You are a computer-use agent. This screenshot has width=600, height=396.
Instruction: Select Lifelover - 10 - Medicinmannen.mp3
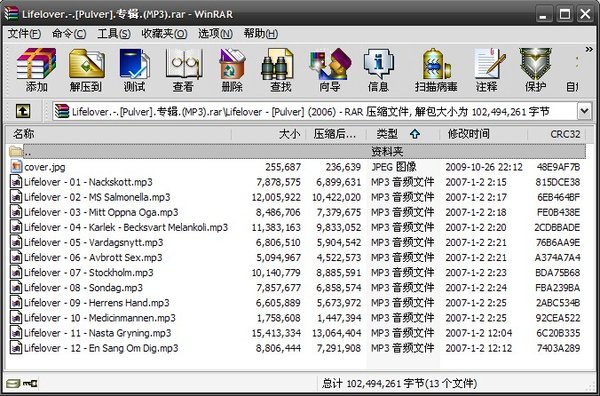297,318
